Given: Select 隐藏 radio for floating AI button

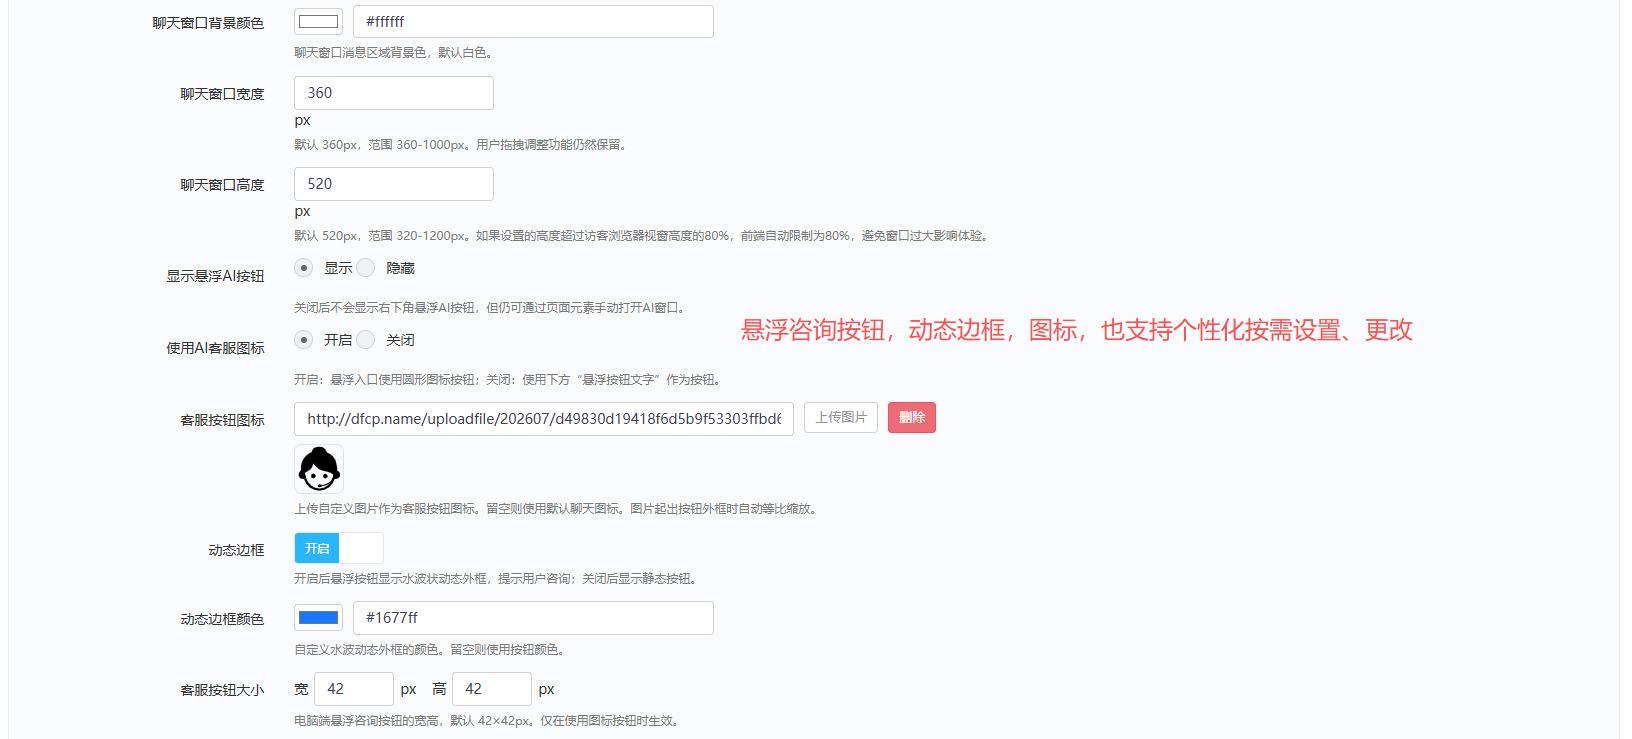Looking at the screenshot, I should tap(366, 268).
